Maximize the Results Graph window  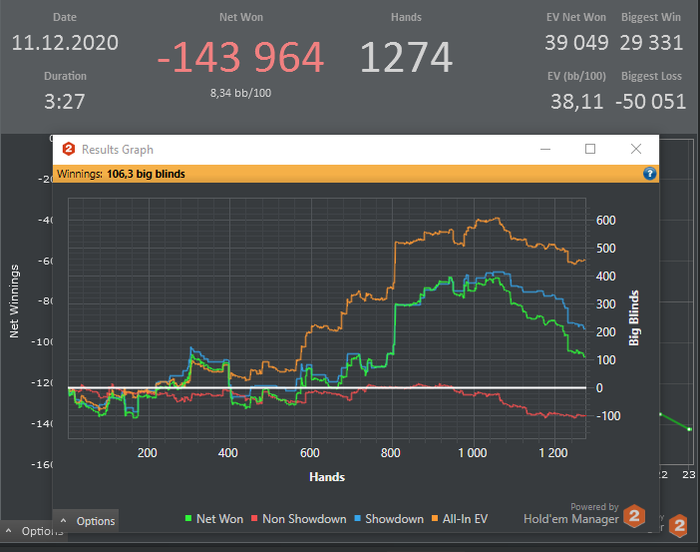pos(590,149)
